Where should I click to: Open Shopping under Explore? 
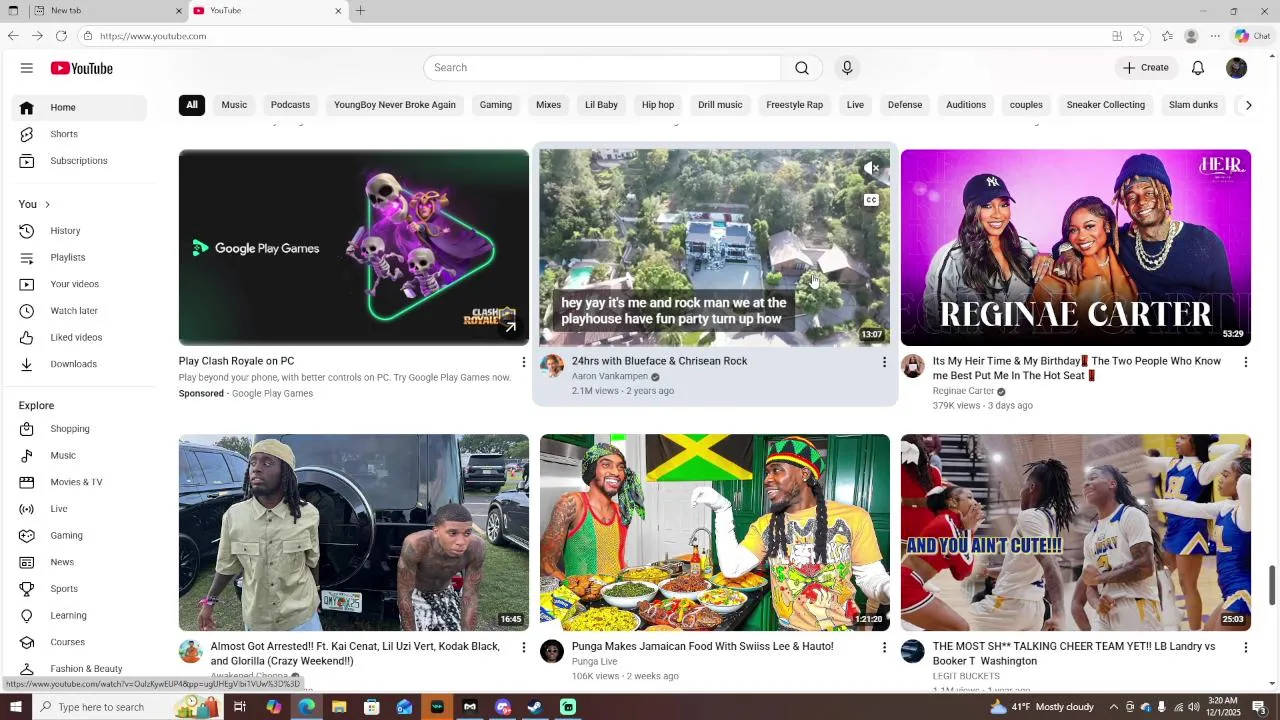pos(70,429)
